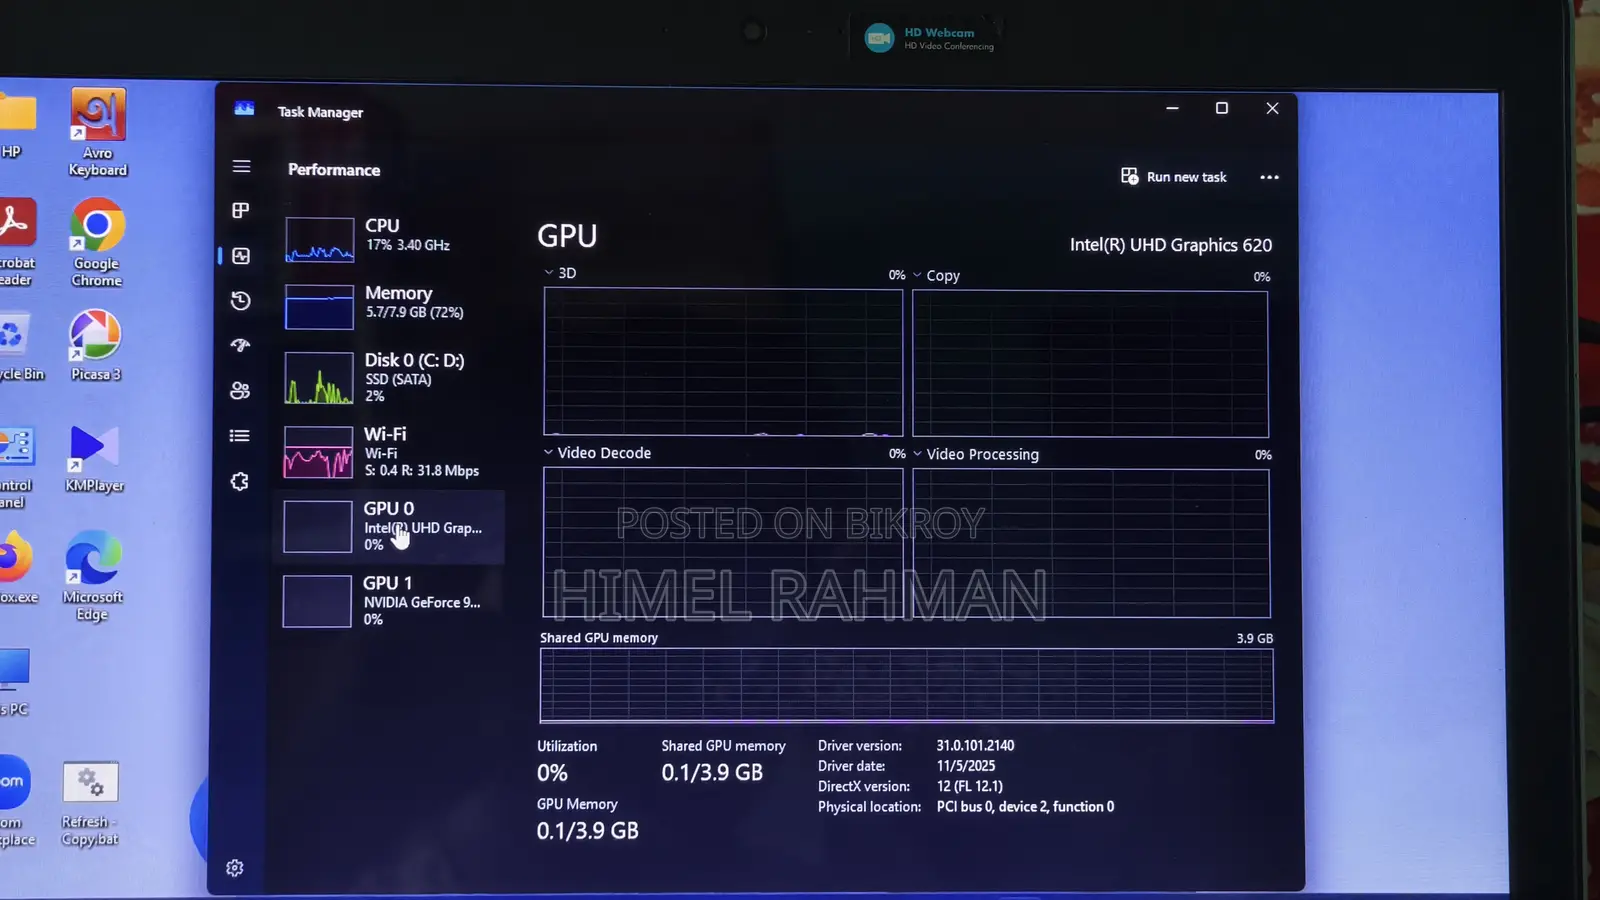
Task: Select the Performance page icon in sidebar
Action: click(x=241, y=256)
